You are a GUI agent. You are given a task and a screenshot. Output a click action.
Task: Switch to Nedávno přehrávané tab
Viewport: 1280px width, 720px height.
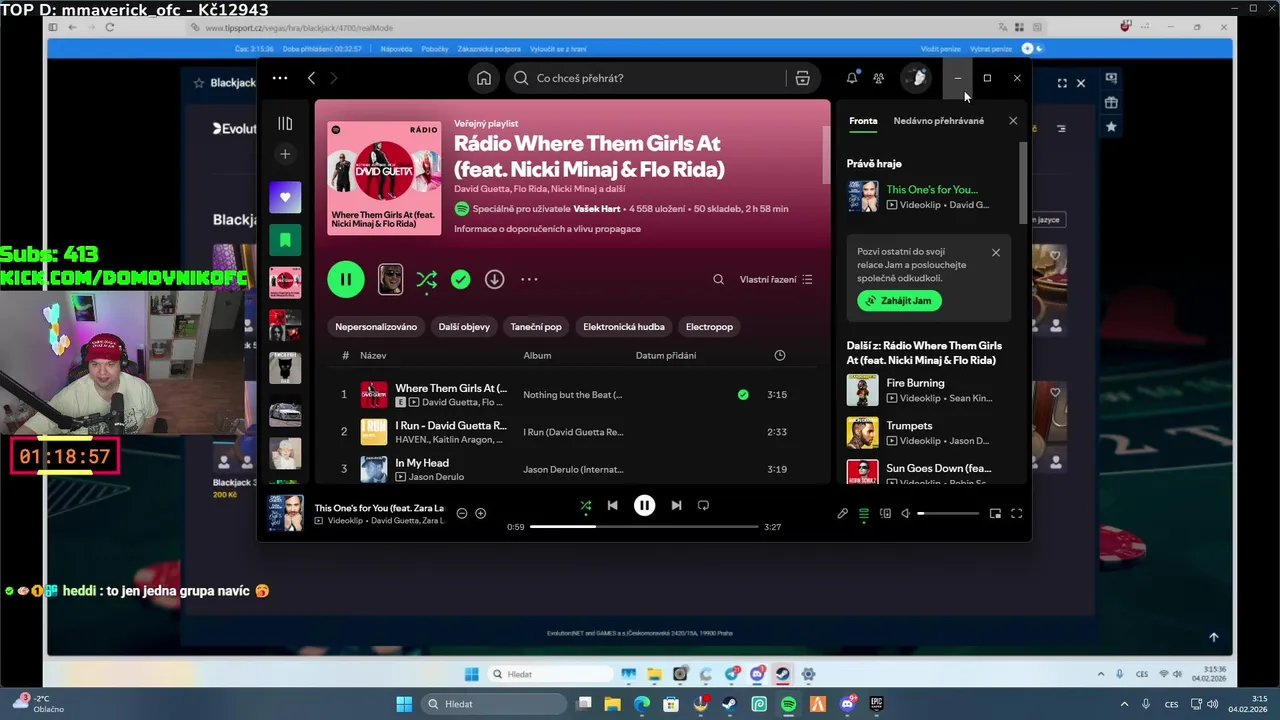[939, 121]
